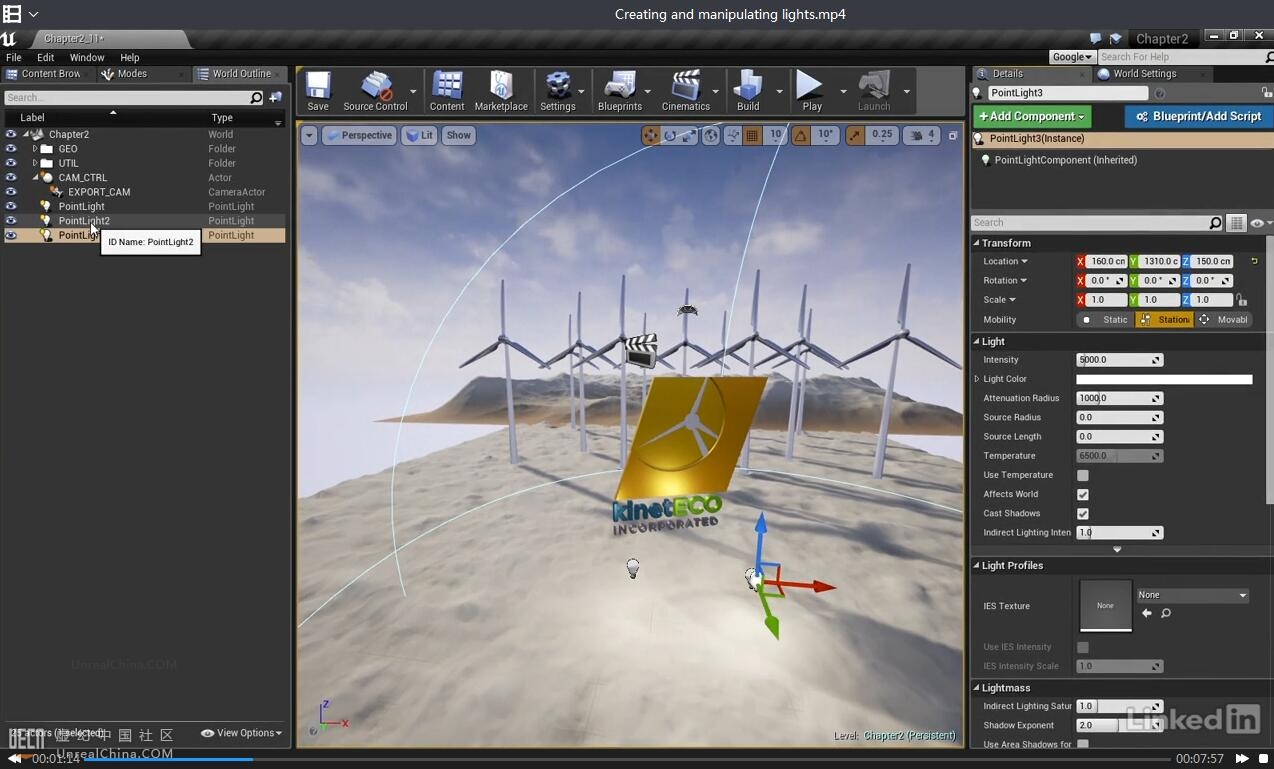Click the video player menu icon

click(x=12, y=14)
